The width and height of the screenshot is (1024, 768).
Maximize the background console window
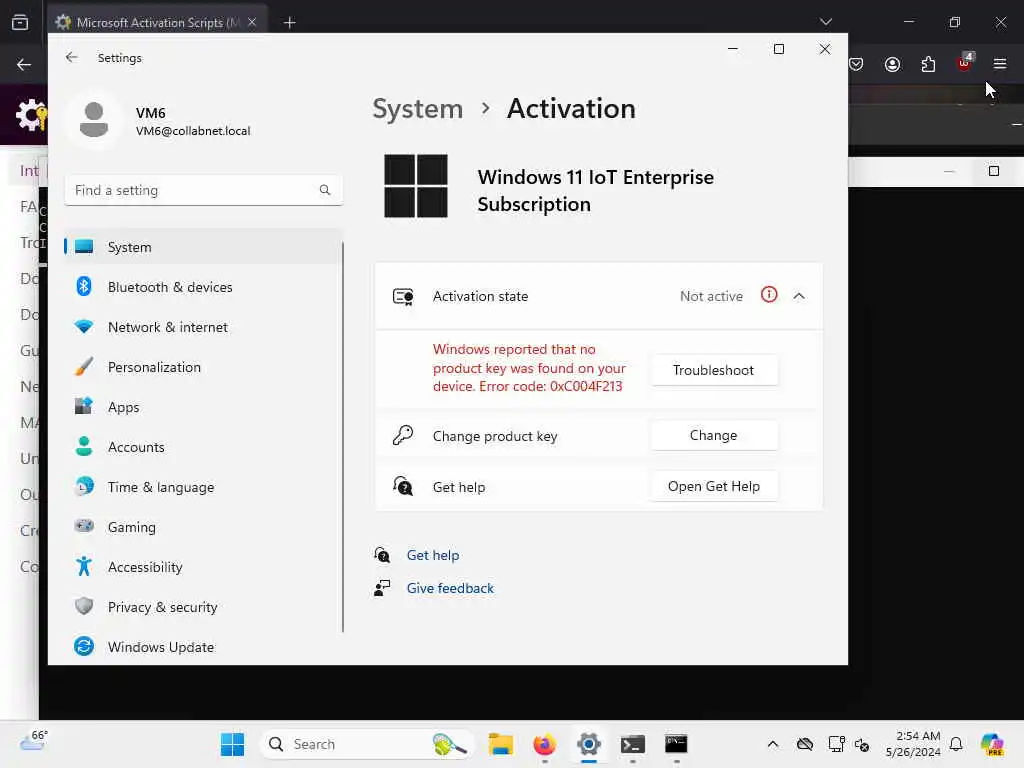(x=993, y=171)
